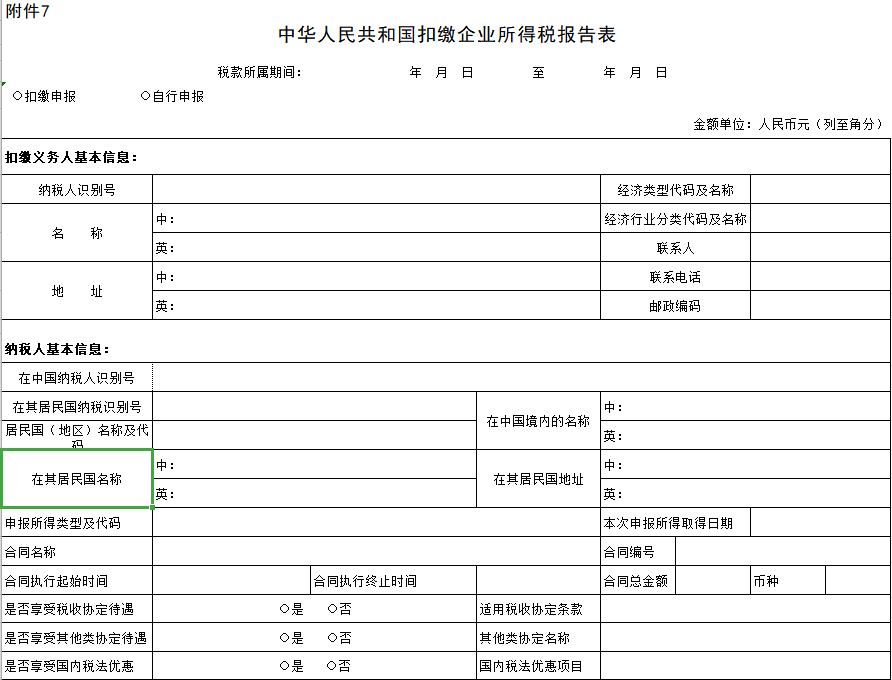Viewport: 892px width, 680px height.
Task: Select the 自行申报 radio option
Action: tap(146, 96)
